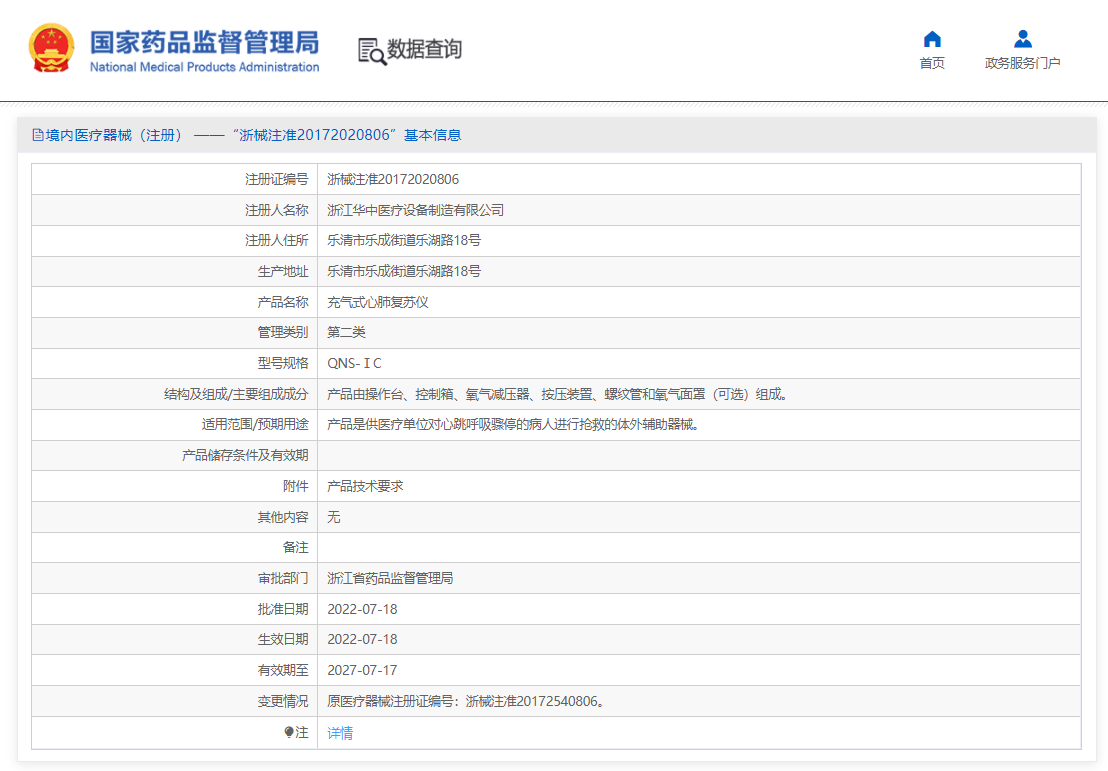The width and height of the screenshot is (1108, 771).
Task: Click 第二类 management class value
Action: click(346, 332)
